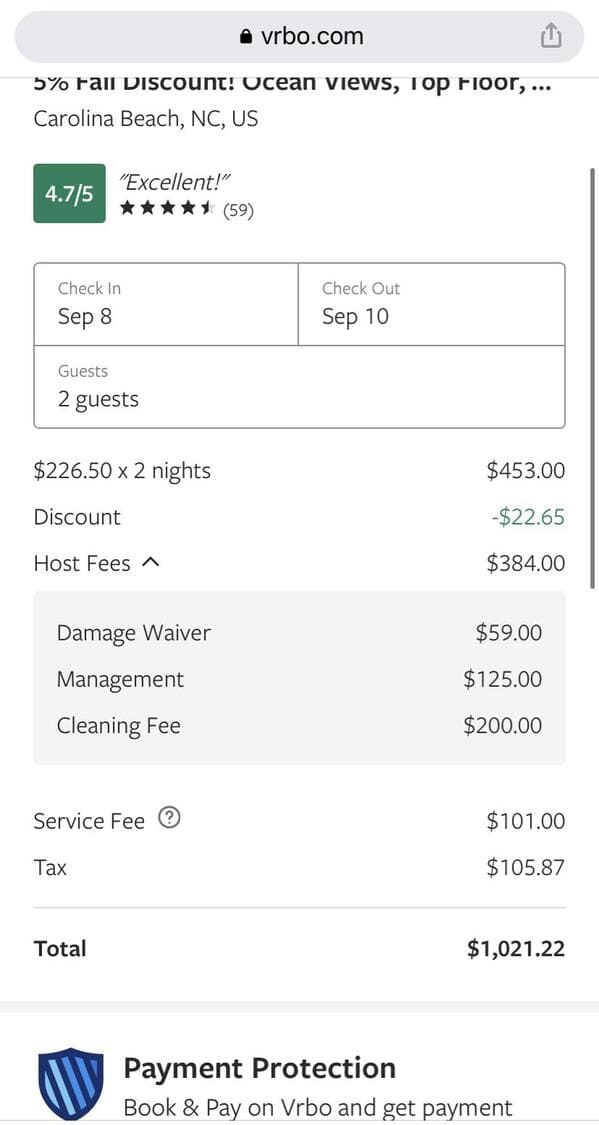This screenshot has height=1125, width=599.
Task: Tap the green 4.7/5 rating badge
Action: click(x=68, y=193)
